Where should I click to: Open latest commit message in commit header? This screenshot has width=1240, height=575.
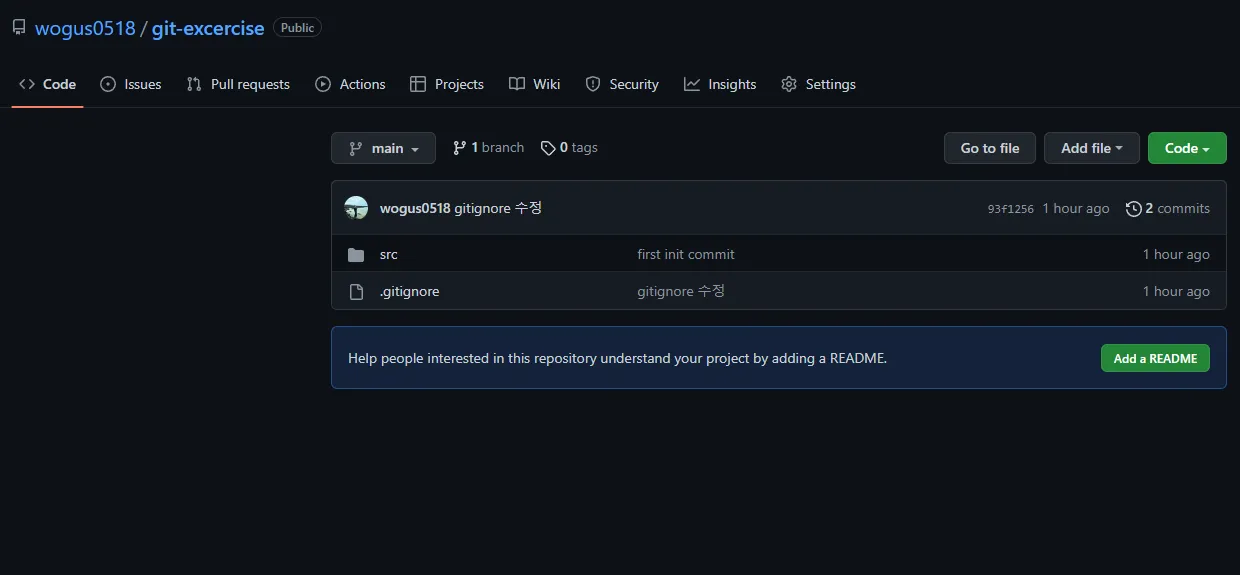pos(498,208)
